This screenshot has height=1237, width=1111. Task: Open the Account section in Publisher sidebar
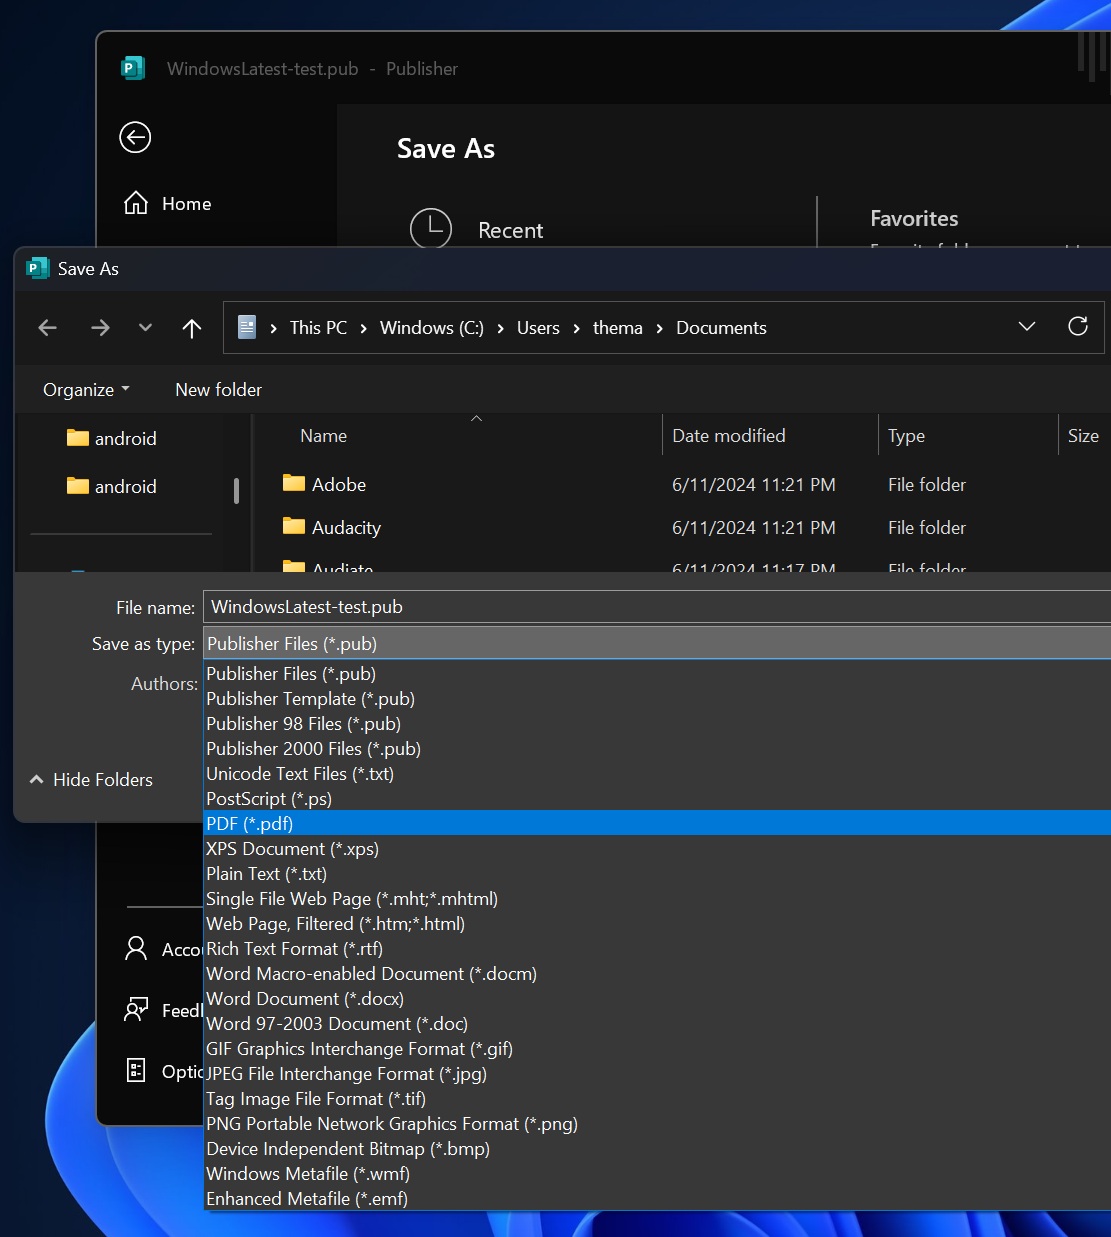click(136, 948)
